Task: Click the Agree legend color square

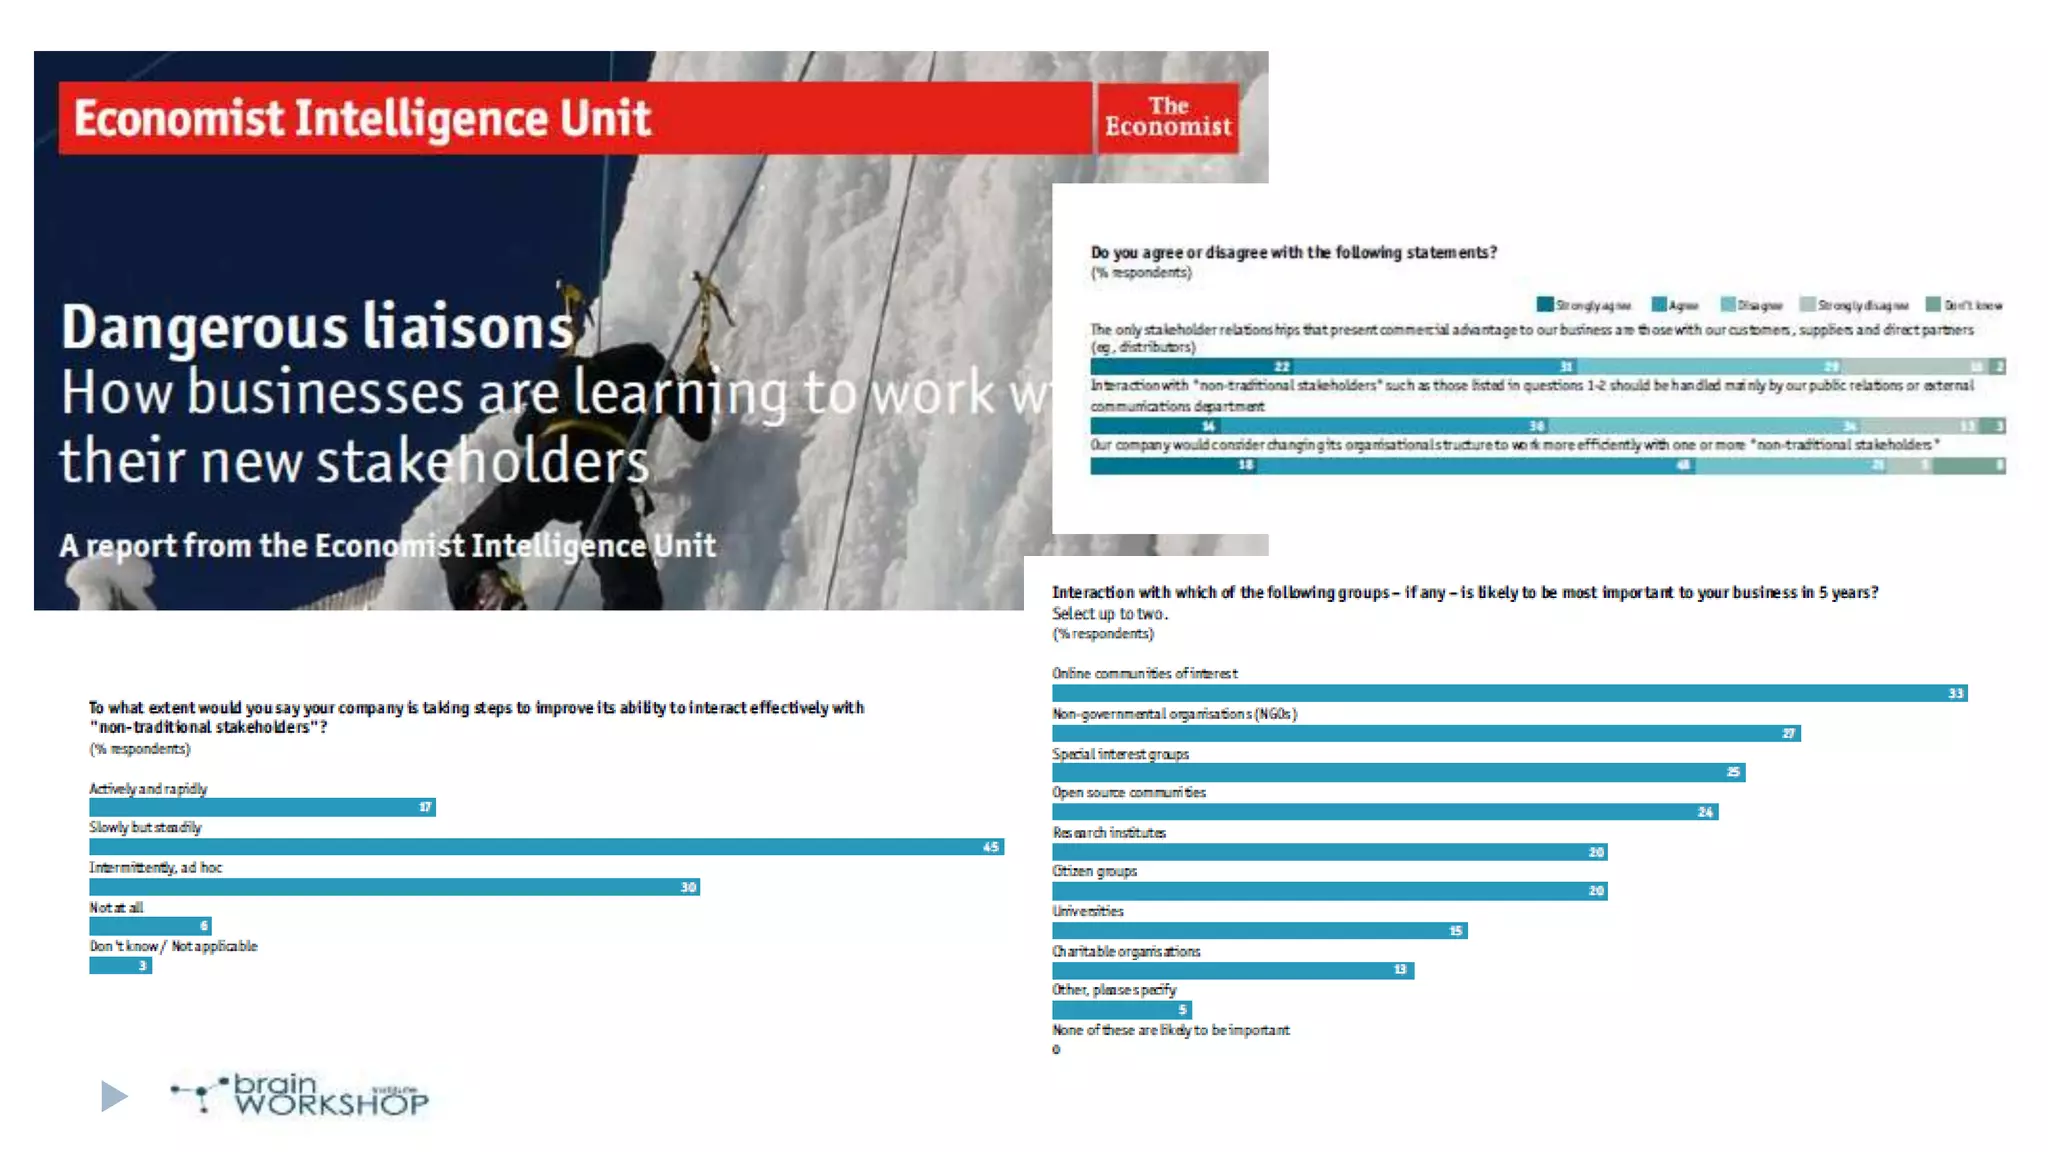Action: 1659,304
